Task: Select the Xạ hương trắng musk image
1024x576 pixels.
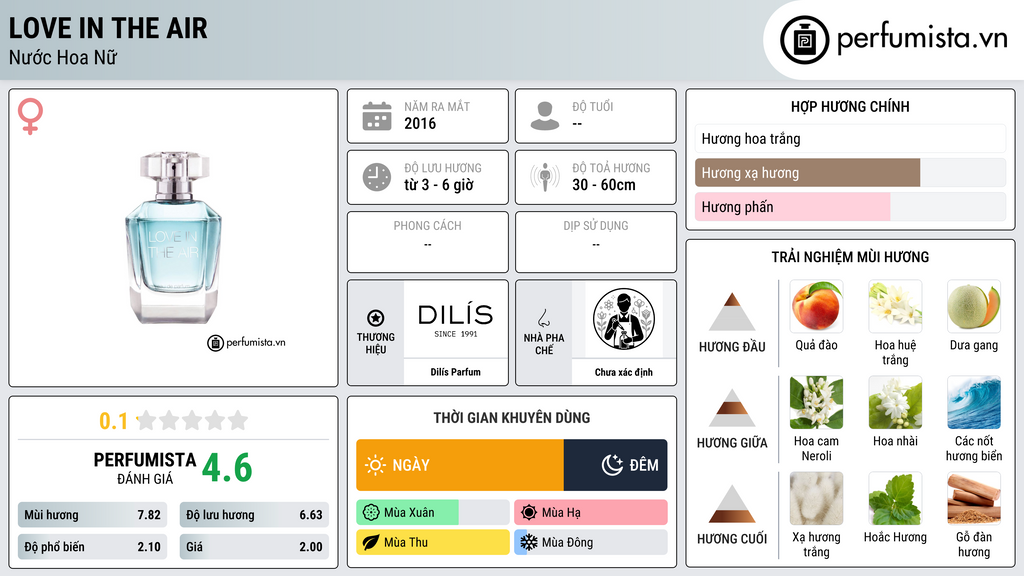Action: click(x=816, y=498)
